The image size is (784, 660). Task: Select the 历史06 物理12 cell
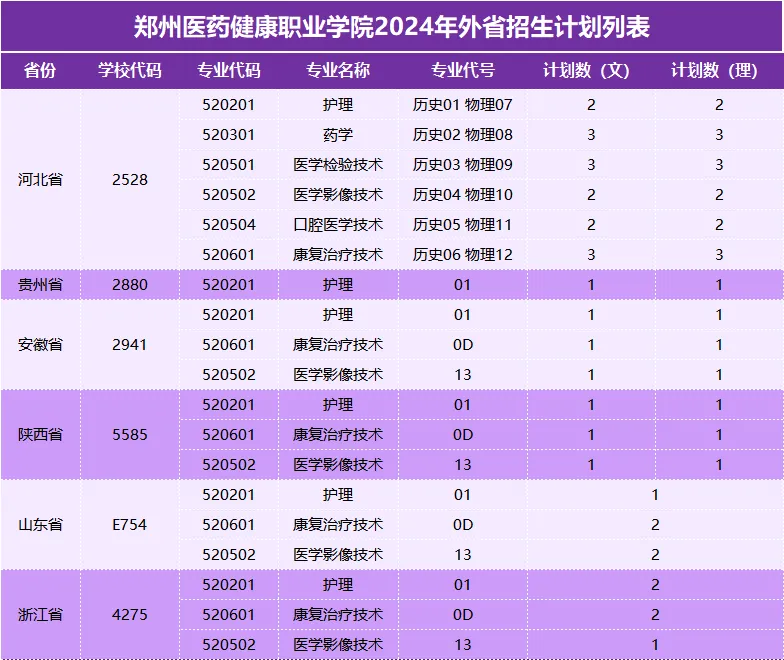(462, 254)
